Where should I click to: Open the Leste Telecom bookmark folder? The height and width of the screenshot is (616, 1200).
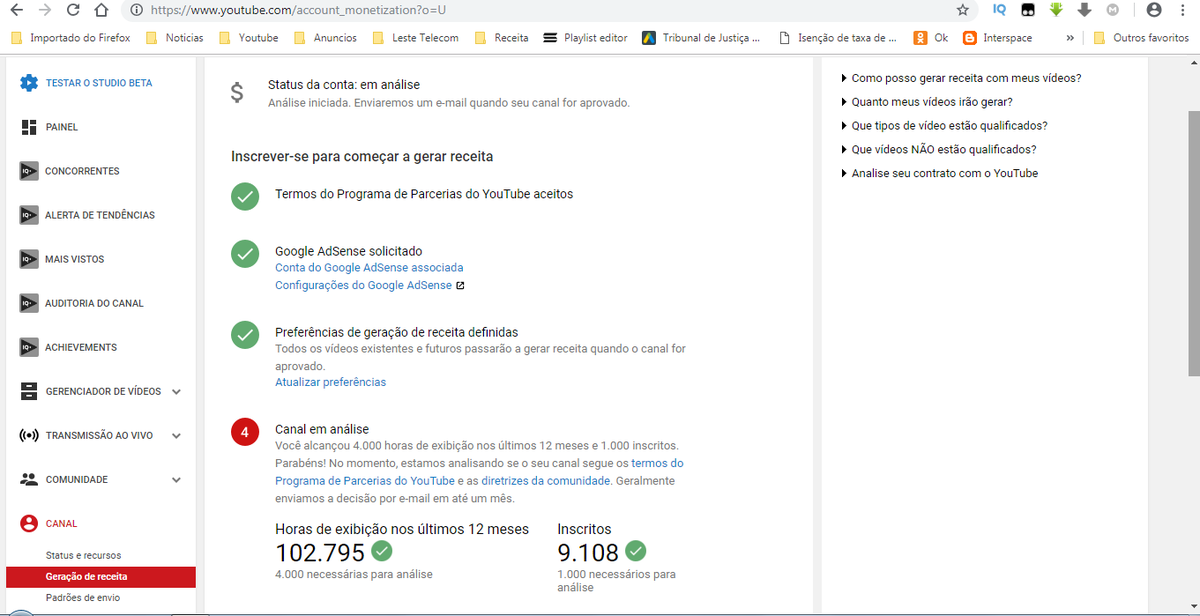coord(415,37)
